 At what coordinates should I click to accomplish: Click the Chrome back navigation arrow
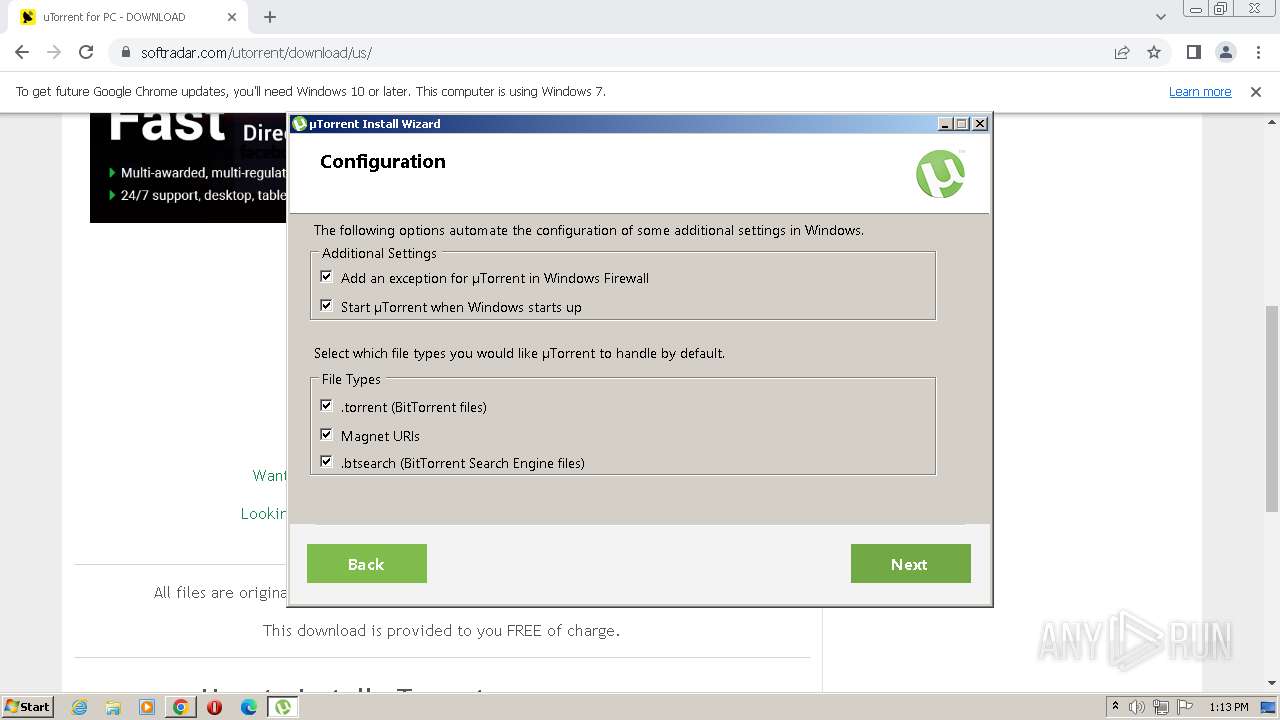pos(22,52)
